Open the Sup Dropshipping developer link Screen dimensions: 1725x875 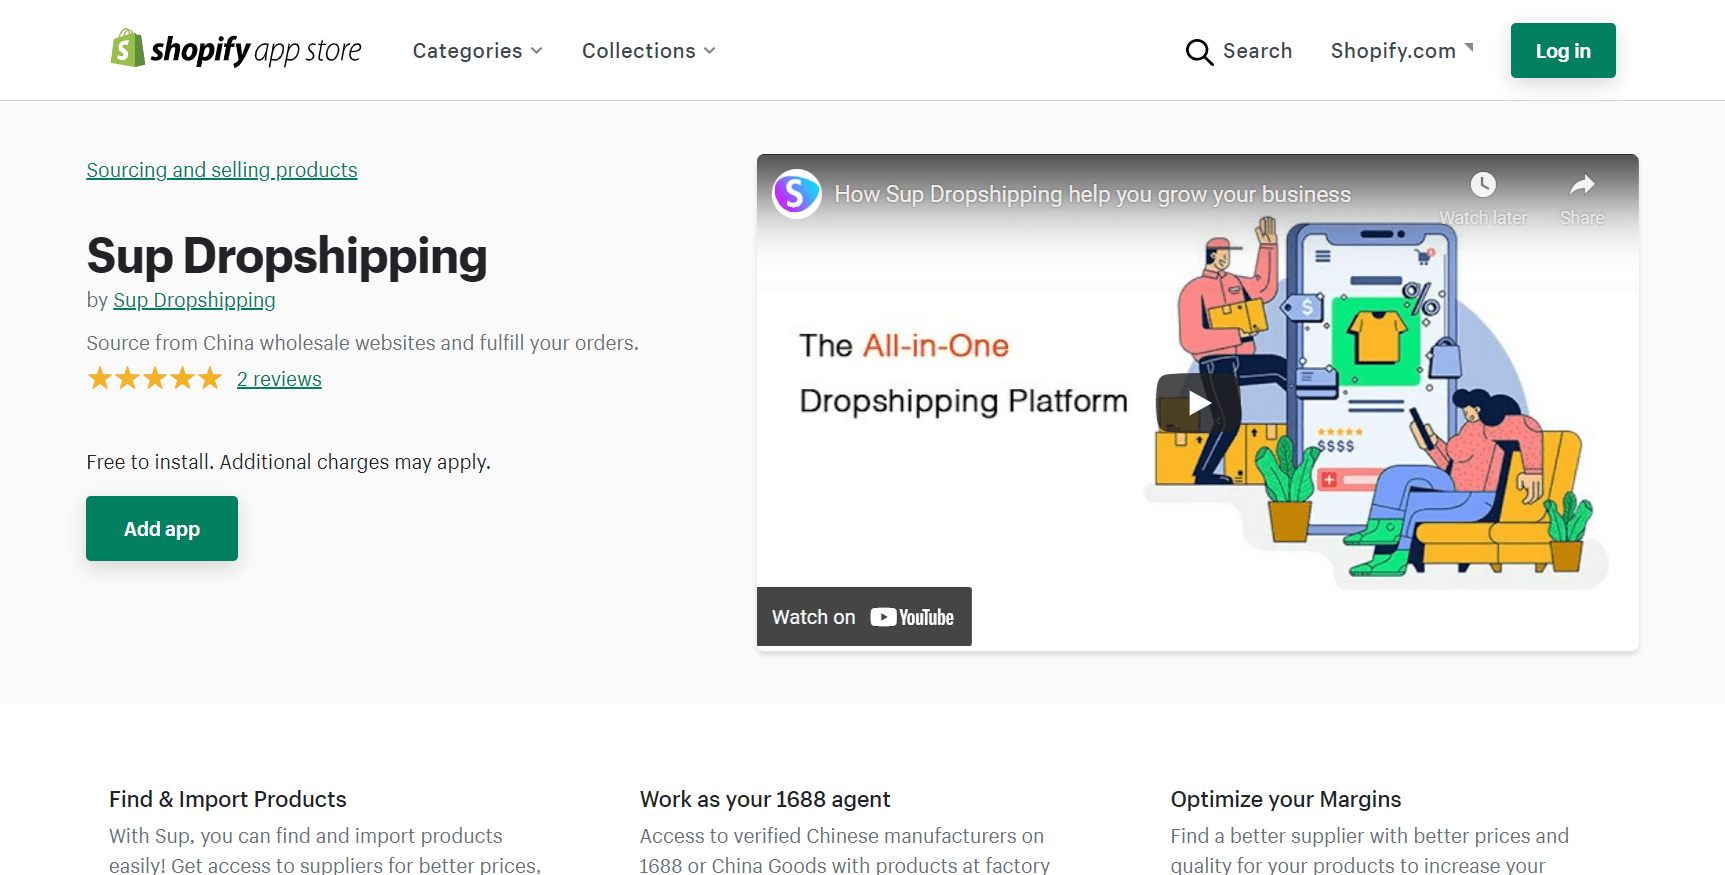point(194,300)
